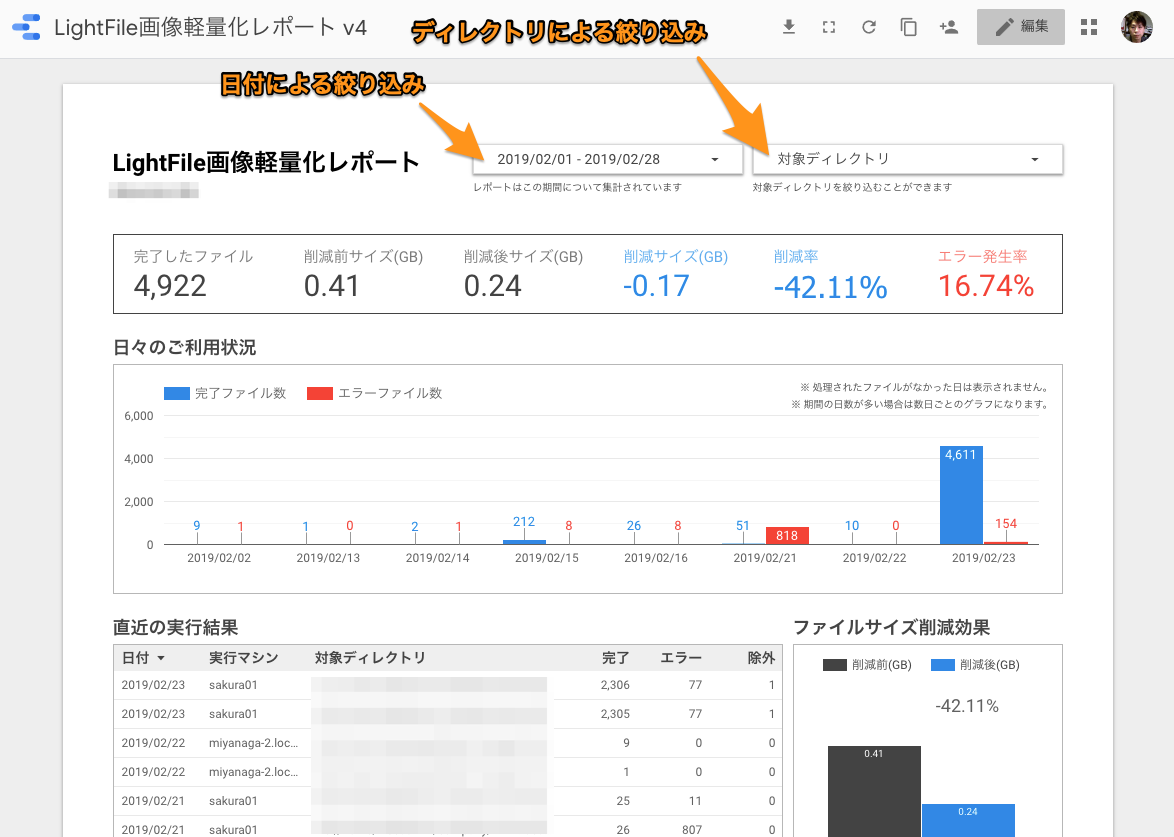The image size is (1174, 837).
Task: Click completed count 2,306 in results table
Action: (615, 685)
